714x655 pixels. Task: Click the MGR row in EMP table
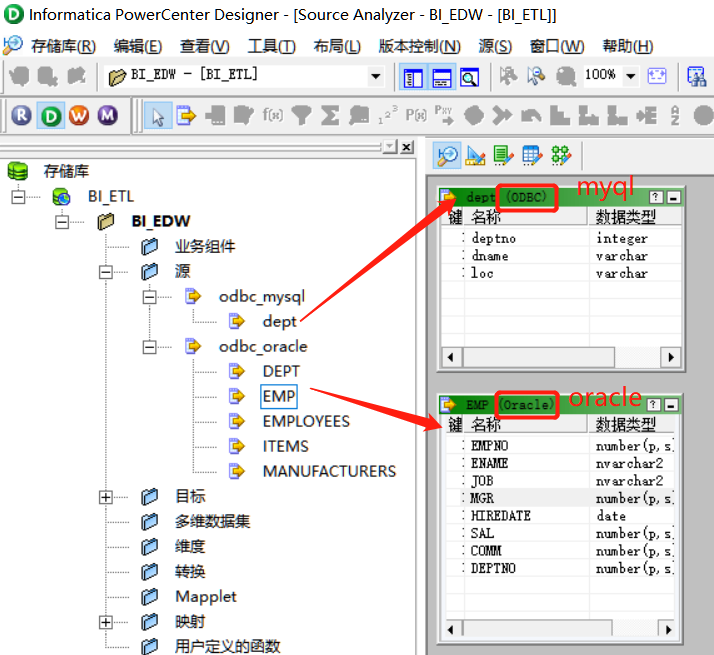tap(560, 498)
